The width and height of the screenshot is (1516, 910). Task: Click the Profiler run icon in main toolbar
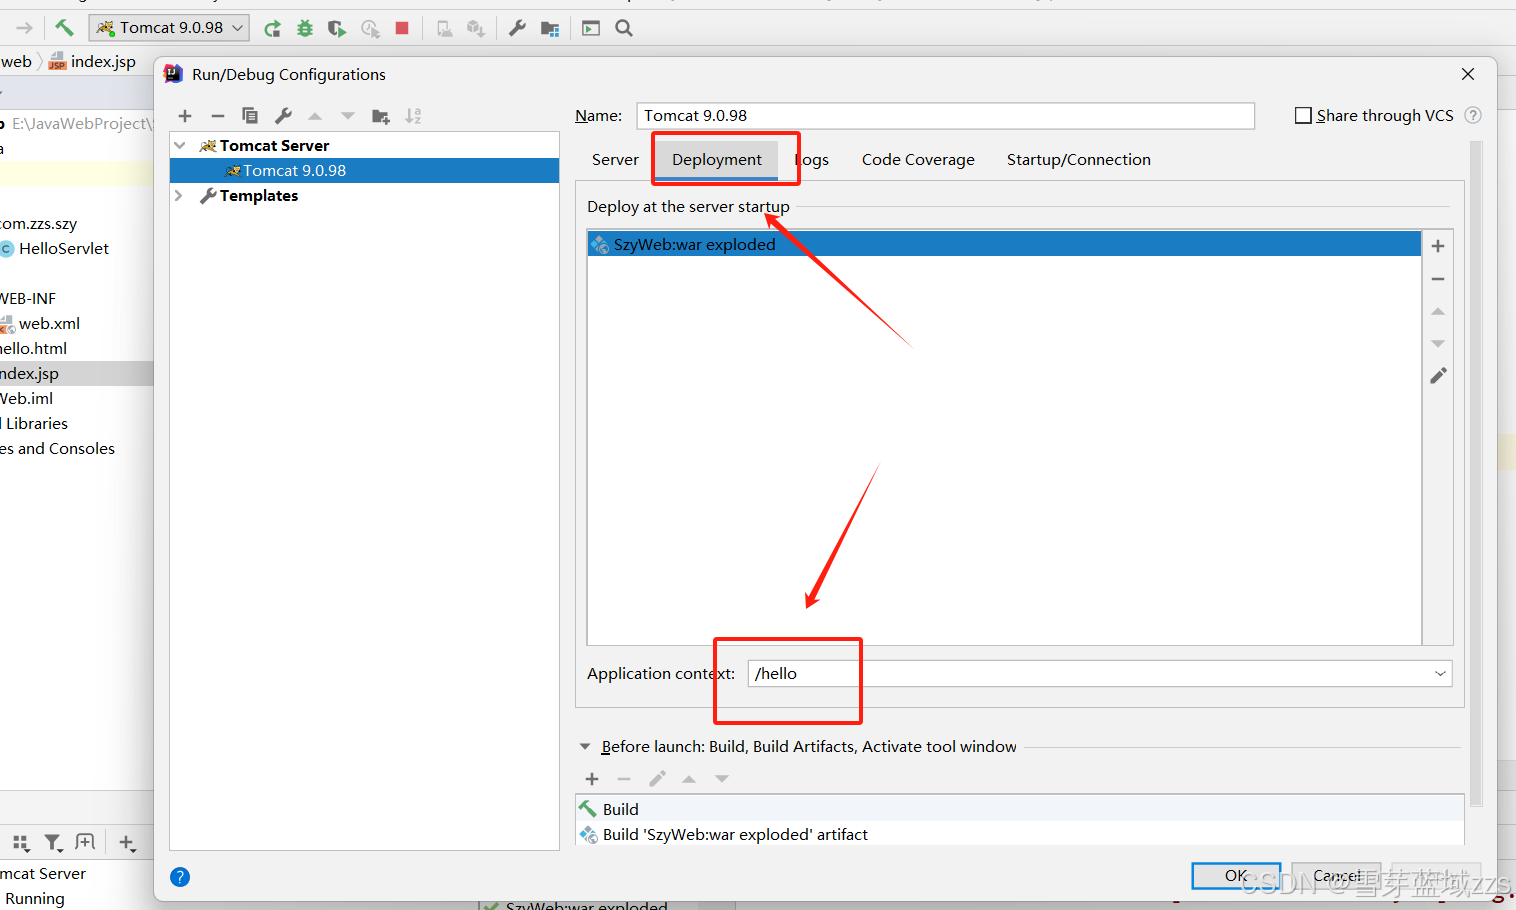[x=370, y=28]
